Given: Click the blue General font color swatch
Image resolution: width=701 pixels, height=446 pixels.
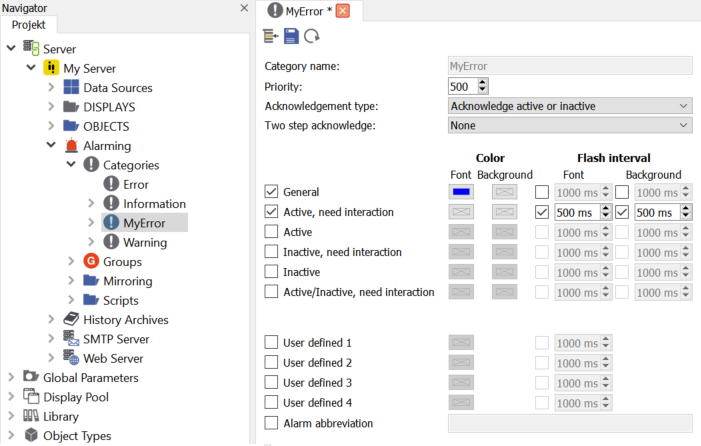Looking at the screenshot, I should coord(461,191).
